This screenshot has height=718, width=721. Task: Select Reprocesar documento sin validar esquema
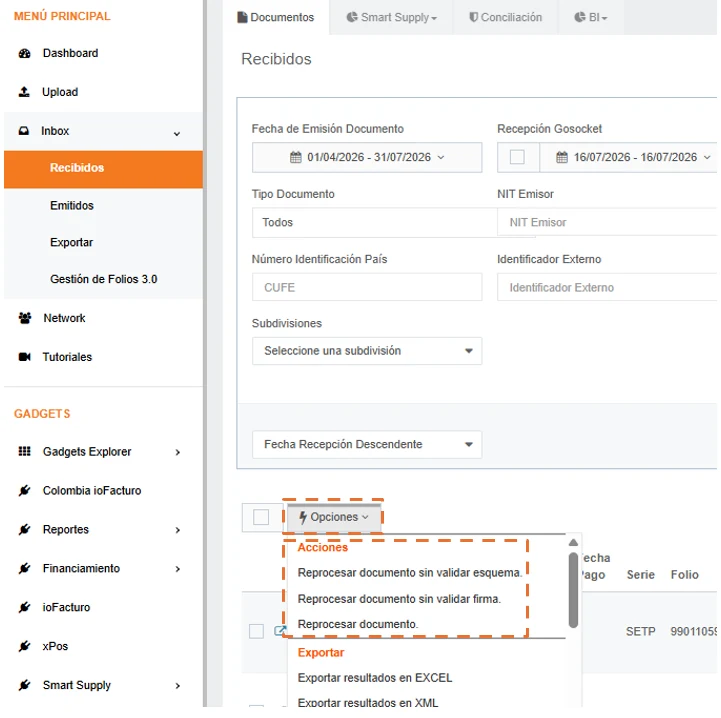tap(410, 573)
